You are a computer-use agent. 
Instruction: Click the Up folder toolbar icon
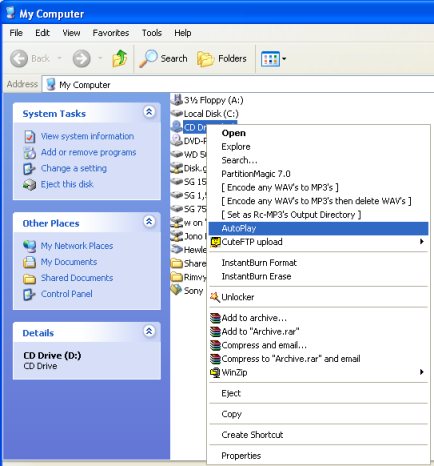click(x=119, y=59)
